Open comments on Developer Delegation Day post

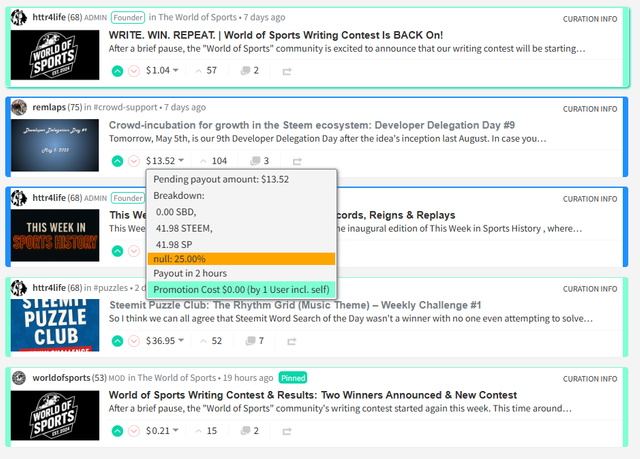[x=260, y=161]
